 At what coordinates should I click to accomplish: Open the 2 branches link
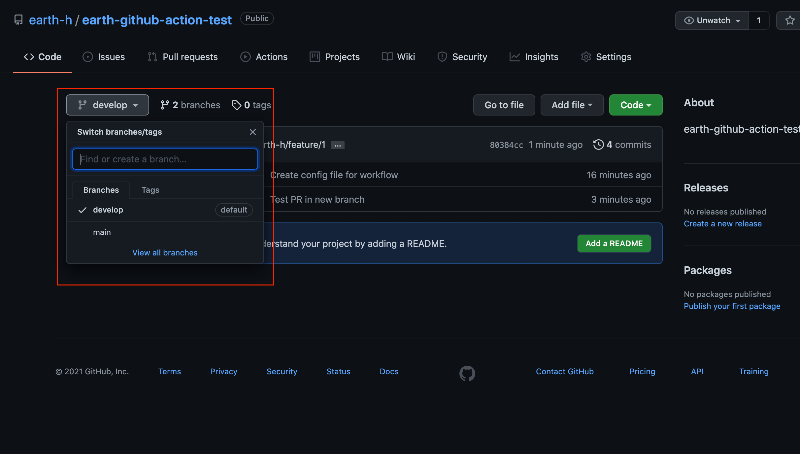pos(190,105)
